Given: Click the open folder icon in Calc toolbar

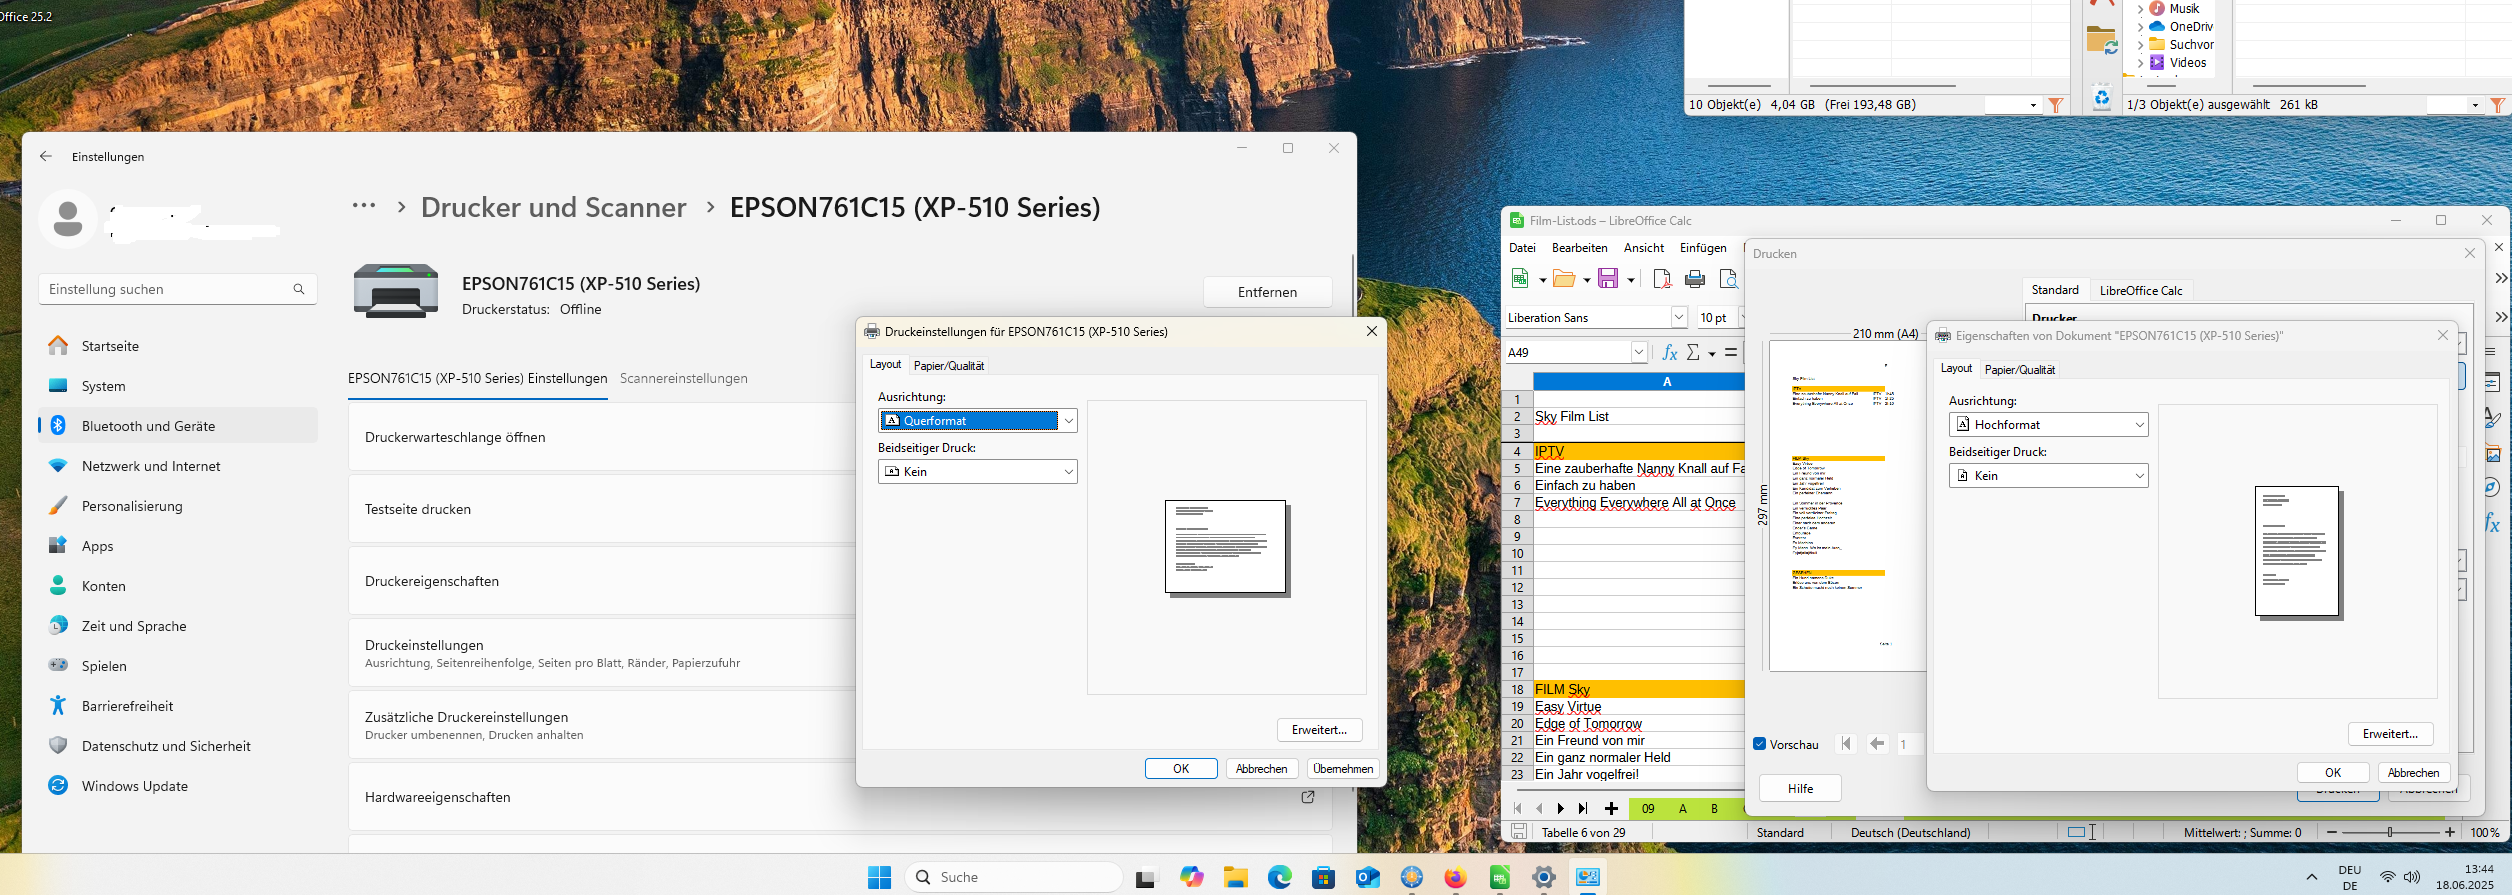Looking at the screenshot, I should (x=1564, y=279).
